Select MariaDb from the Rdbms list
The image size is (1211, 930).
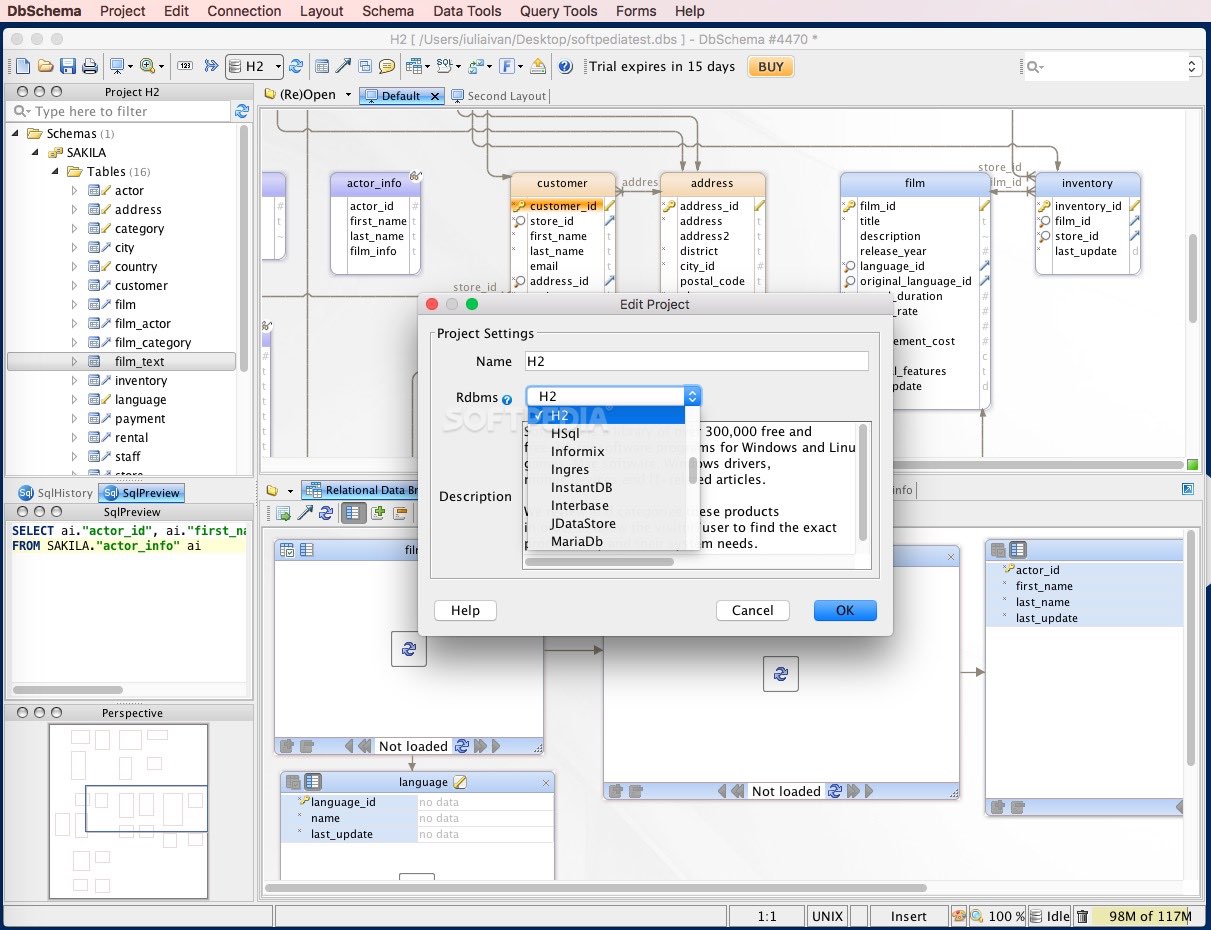pos(606,542)
